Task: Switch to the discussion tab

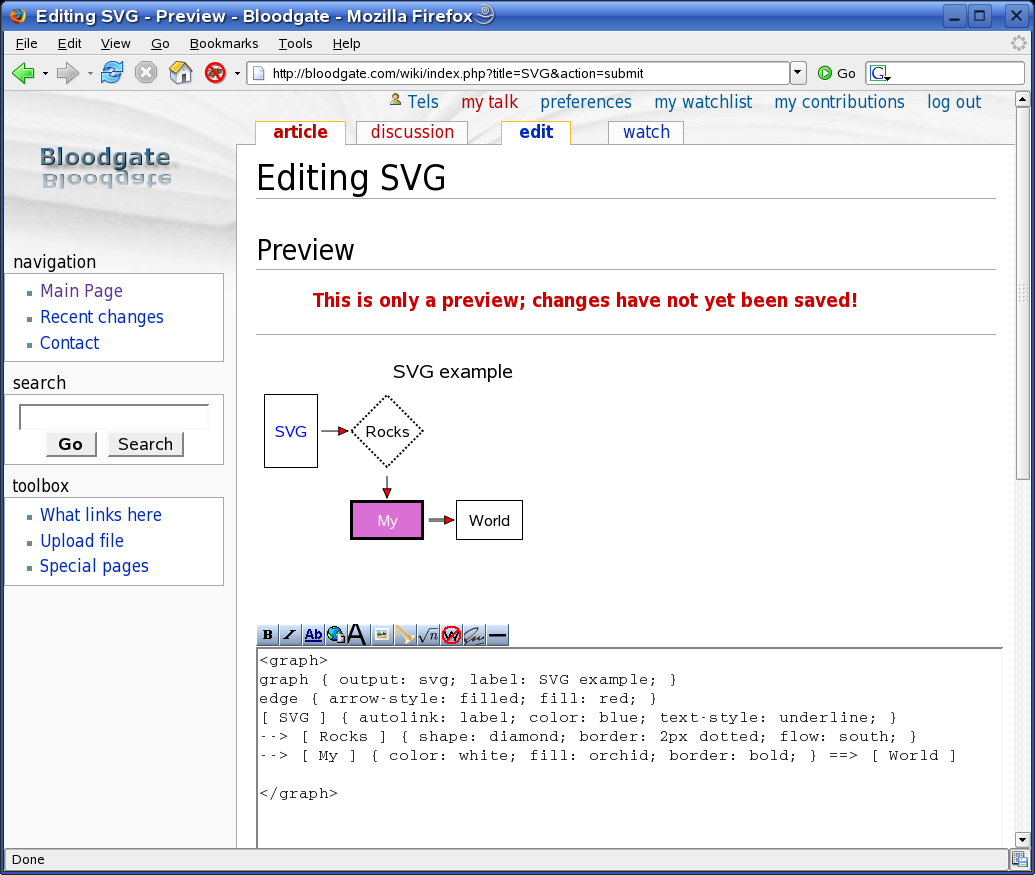Action: click(412, 132)
